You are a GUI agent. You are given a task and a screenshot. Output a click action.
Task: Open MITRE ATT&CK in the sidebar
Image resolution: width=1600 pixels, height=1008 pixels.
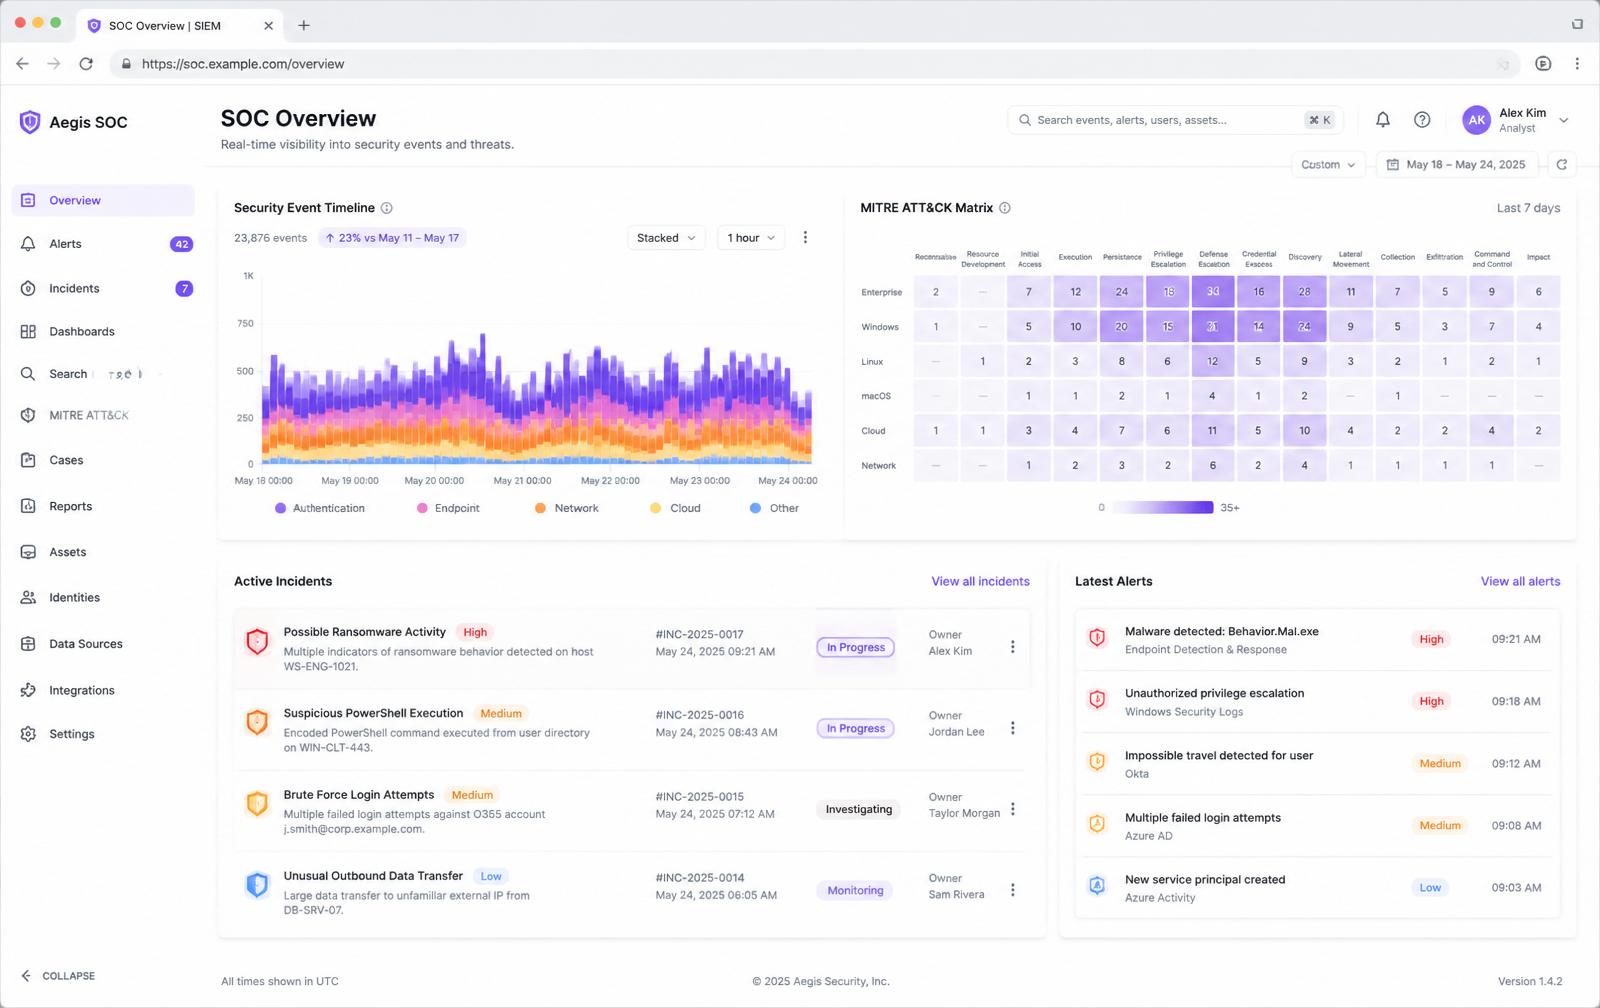103,415
